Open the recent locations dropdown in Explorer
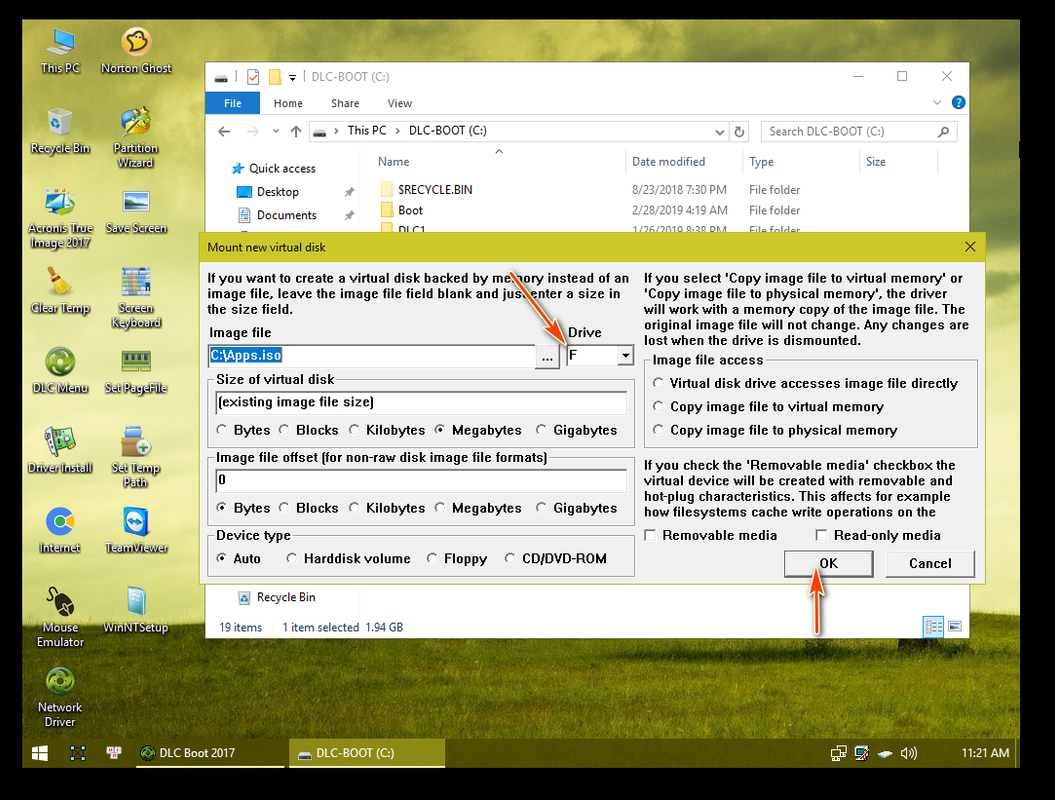 pos(275,131)
